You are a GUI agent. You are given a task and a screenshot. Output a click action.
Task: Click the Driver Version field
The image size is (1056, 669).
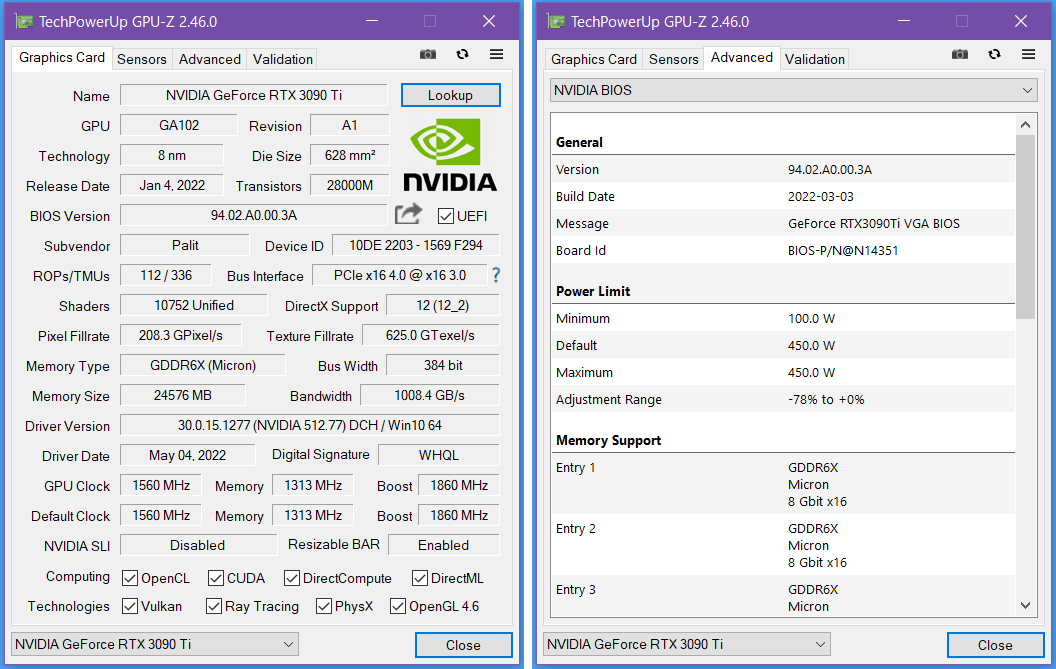(x=310, y=425)
